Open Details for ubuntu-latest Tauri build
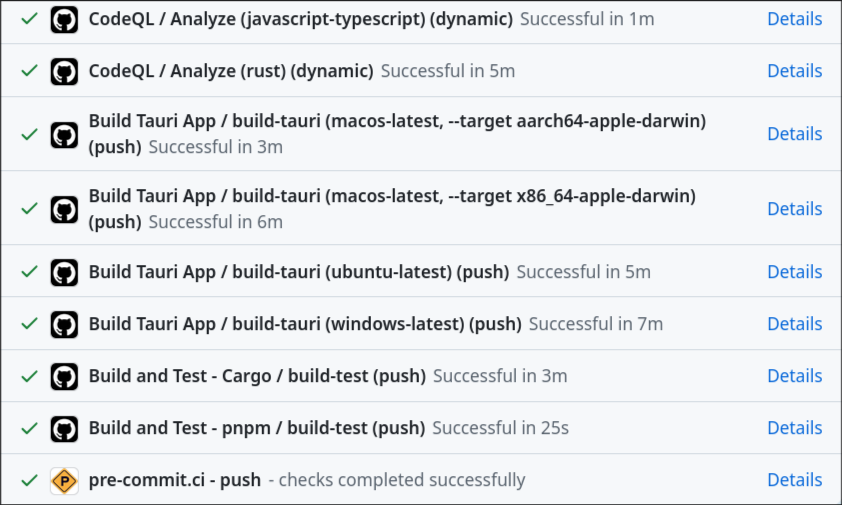 [794, 272]
